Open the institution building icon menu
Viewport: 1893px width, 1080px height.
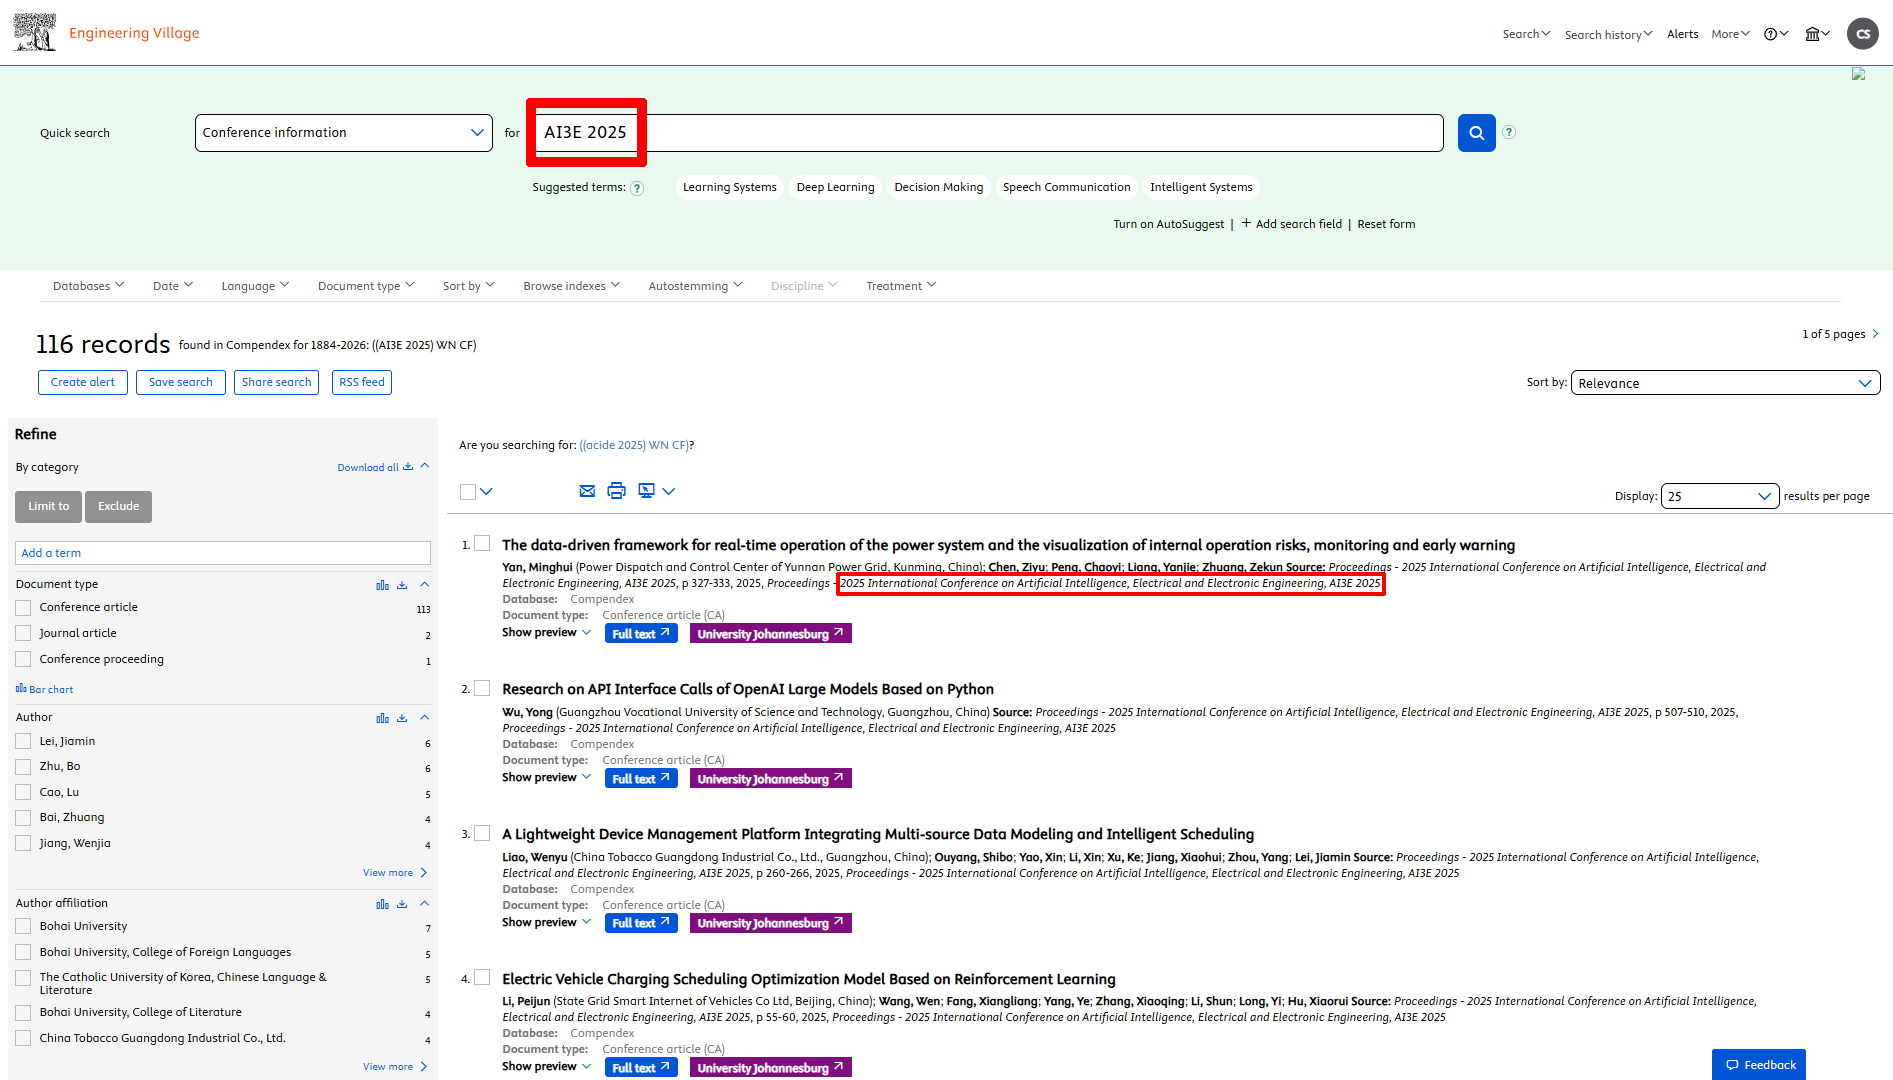[1817, 34]
